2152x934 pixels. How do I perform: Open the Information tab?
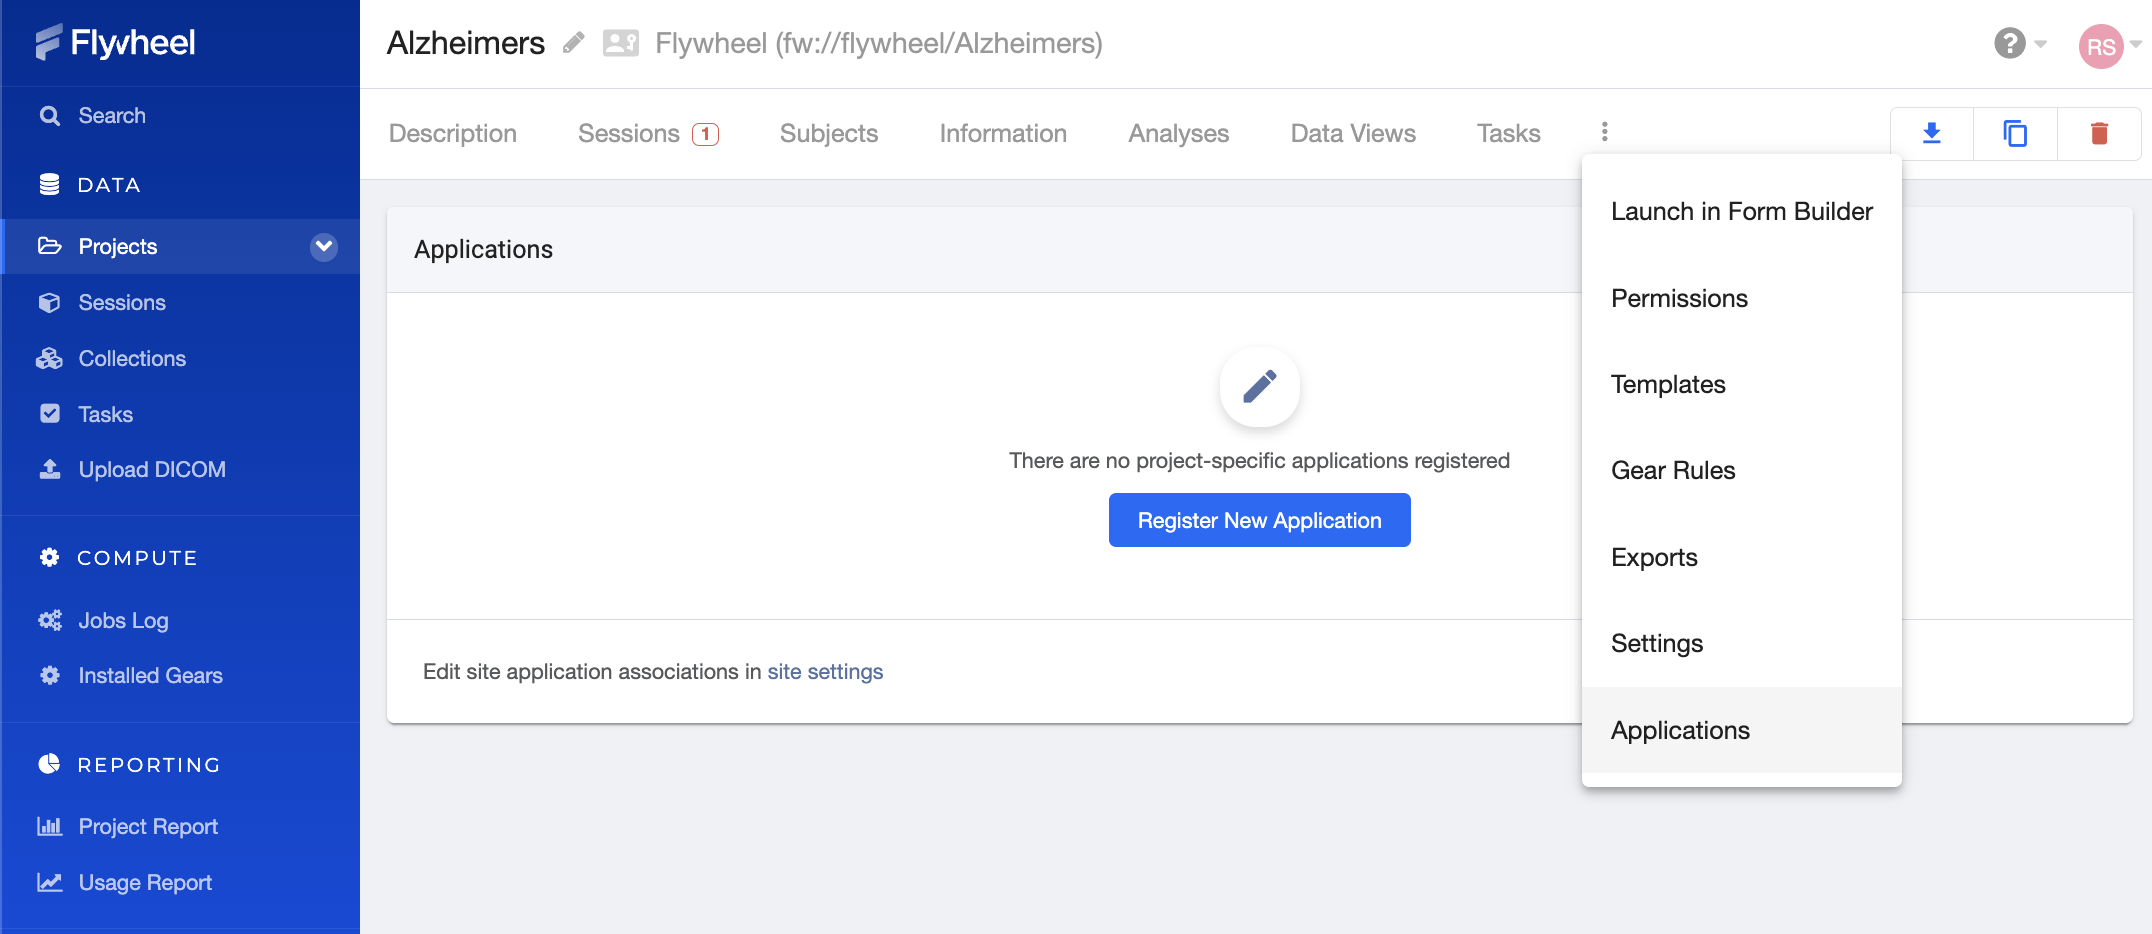pos(1003,133)
